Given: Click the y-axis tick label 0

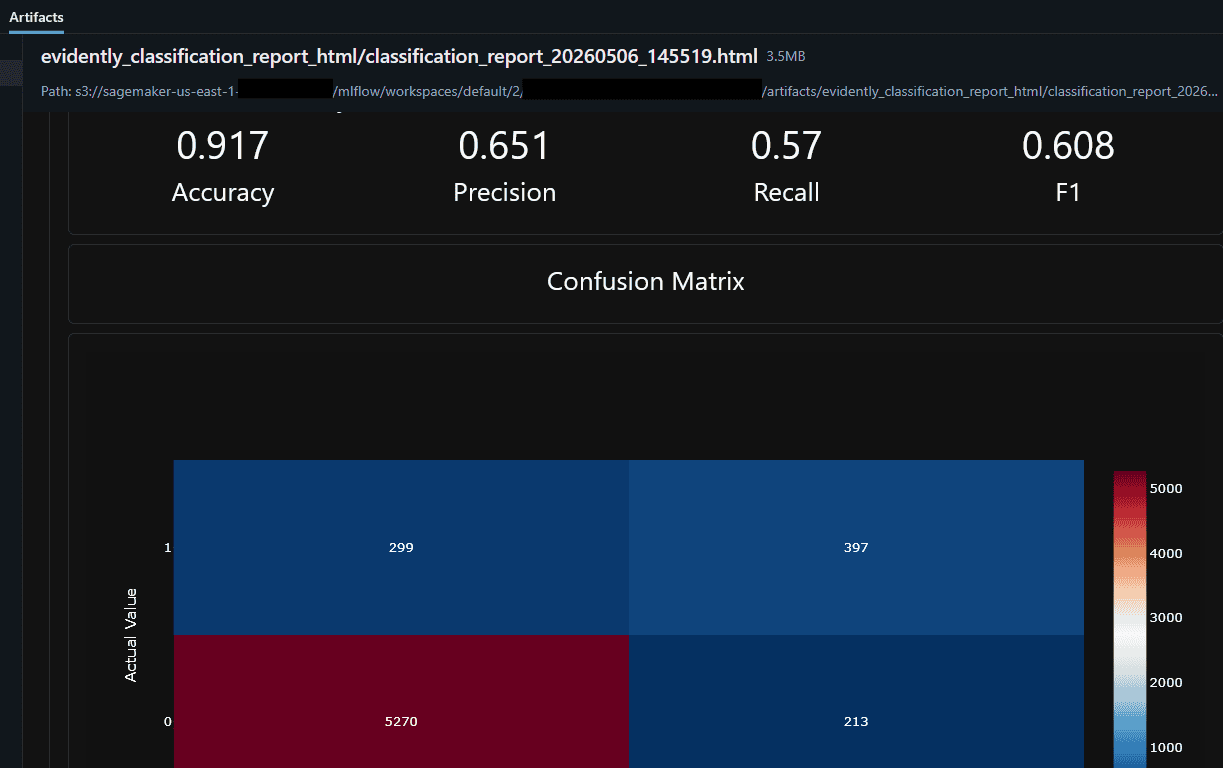Looking at the screenshot, I should pyautogui.click(x=167, y=721).
